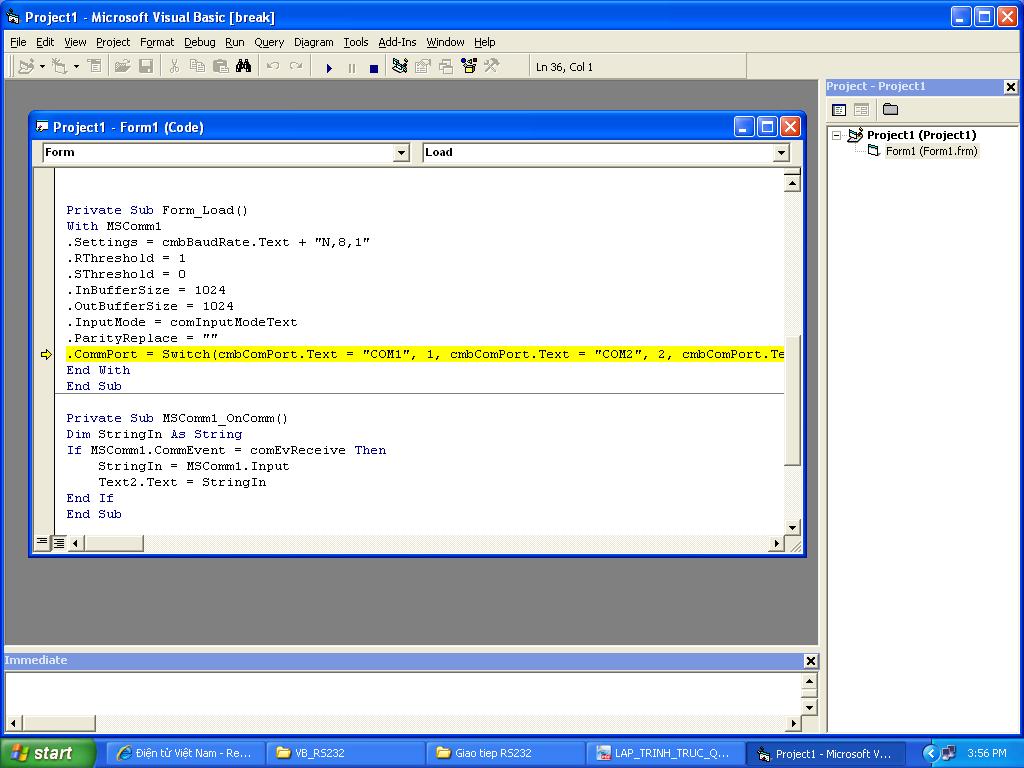
Task: Open the Add Form dropdown arrow
Action: click(76, 67)
